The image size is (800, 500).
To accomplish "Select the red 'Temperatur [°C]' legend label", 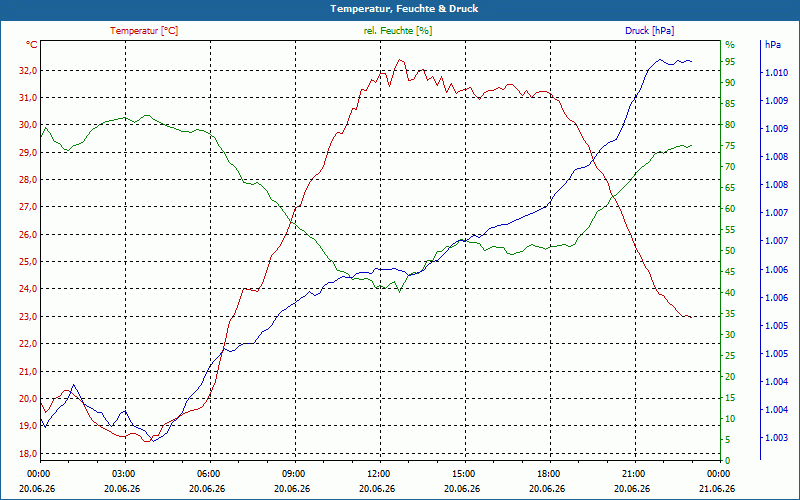I will point(144,31).
